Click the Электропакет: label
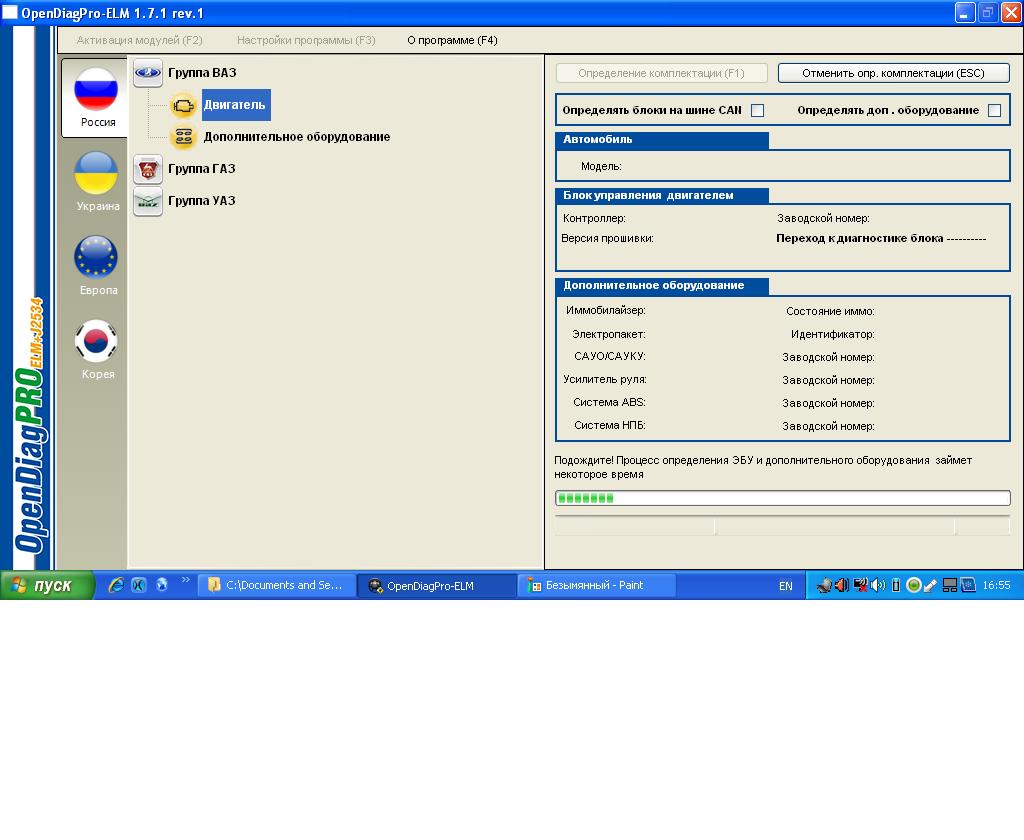The height and width of the screenshot is (840, 1024). click(609, 334)
